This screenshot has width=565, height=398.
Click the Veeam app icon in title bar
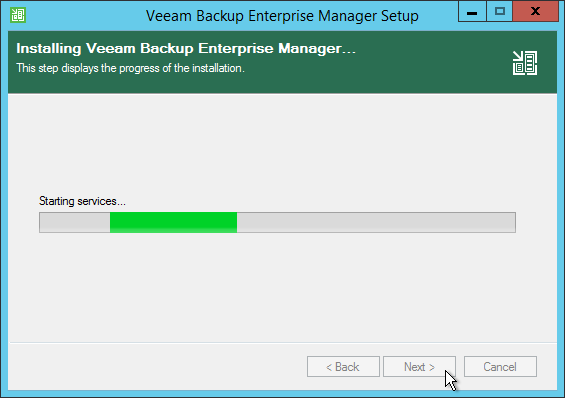(18, 15)
